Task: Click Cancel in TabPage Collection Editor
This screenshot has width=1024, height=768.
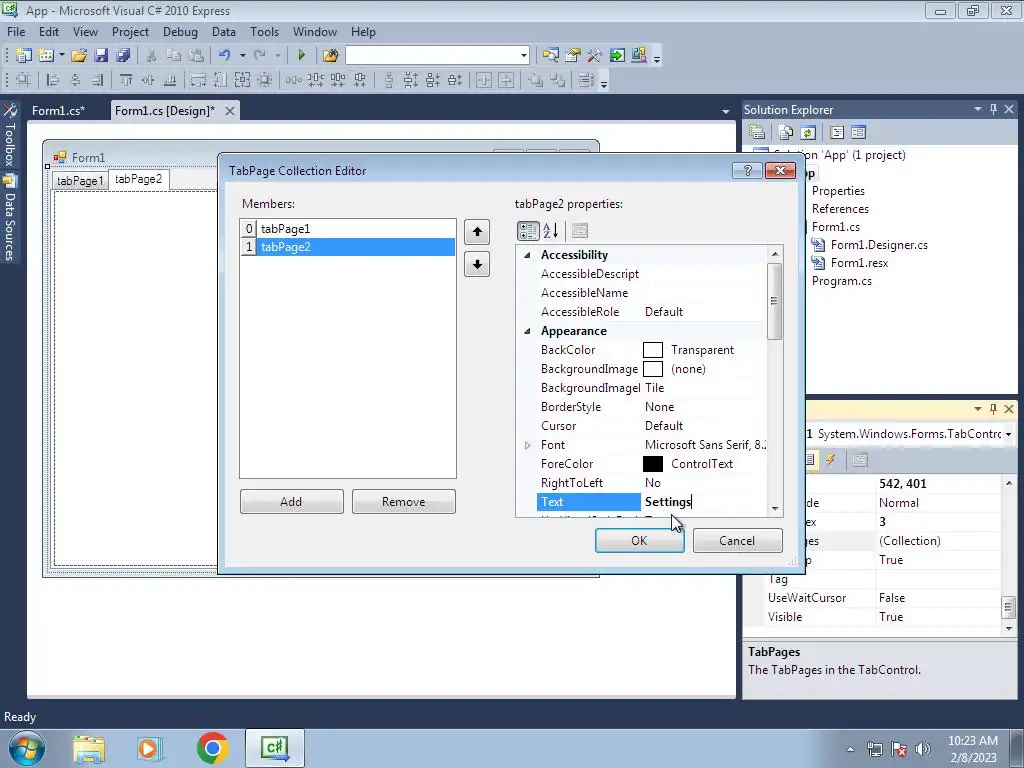Action: pos(737,541)
